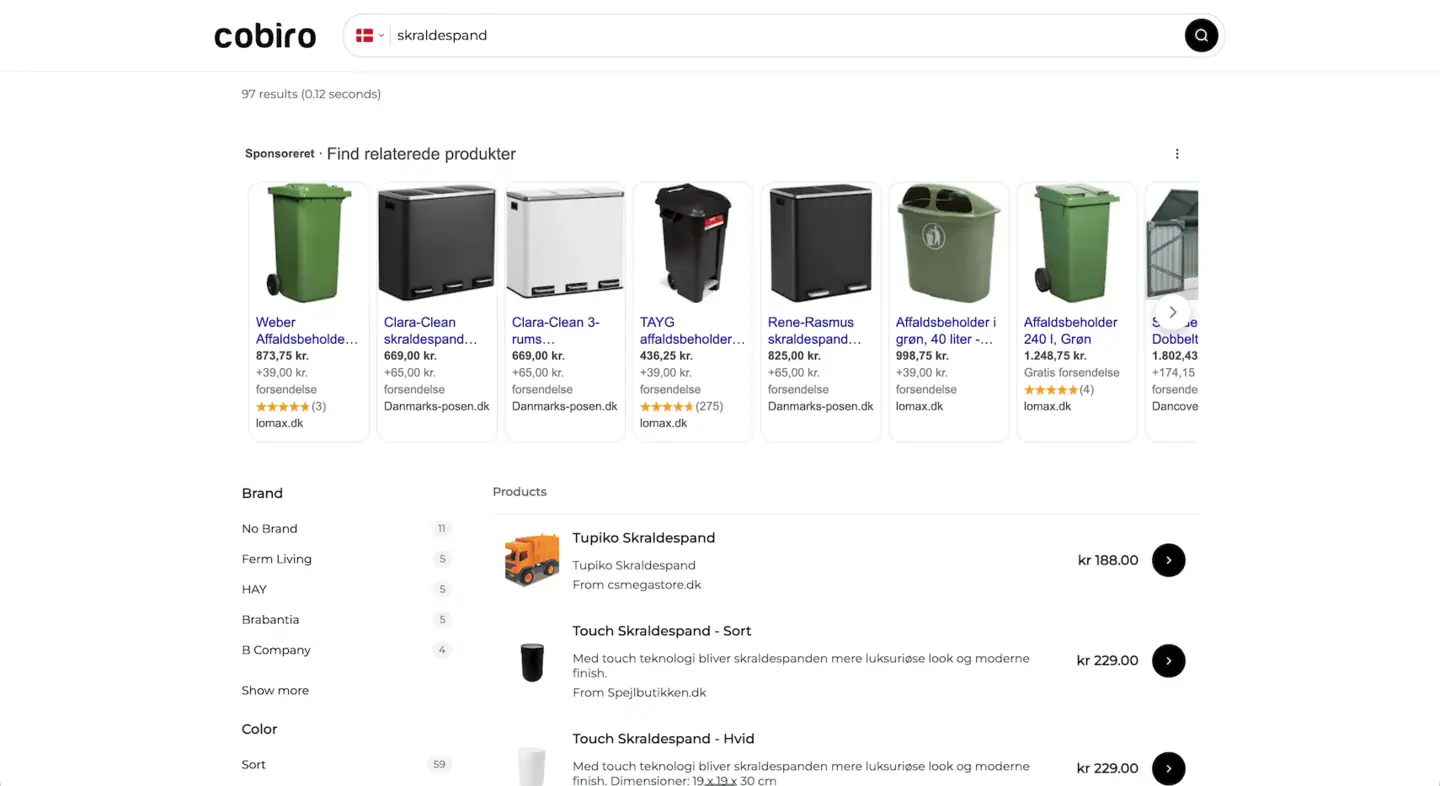Click the orange garbage truck thumbnail
Image resolution: width=1440 pixels, height=786 pixels.
point(532,560)
